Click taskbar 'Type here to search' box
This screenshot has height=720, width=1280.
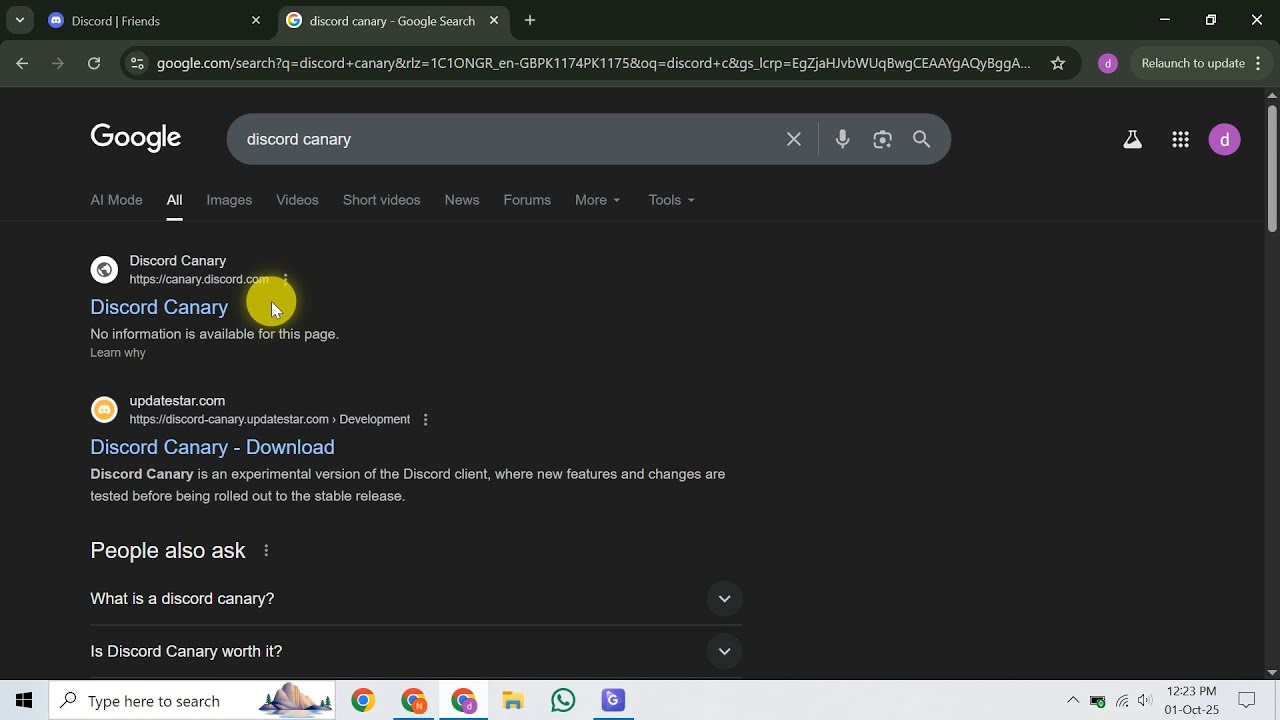(x=194, y=700)
